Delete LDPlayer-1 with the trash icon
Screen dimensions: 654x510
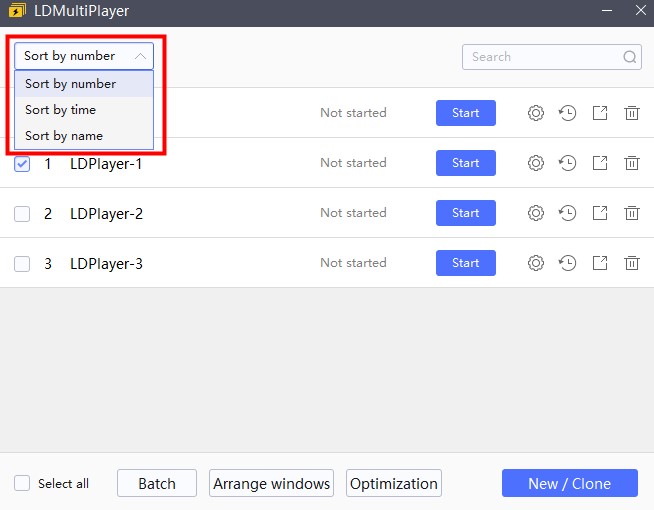[632, 163]
